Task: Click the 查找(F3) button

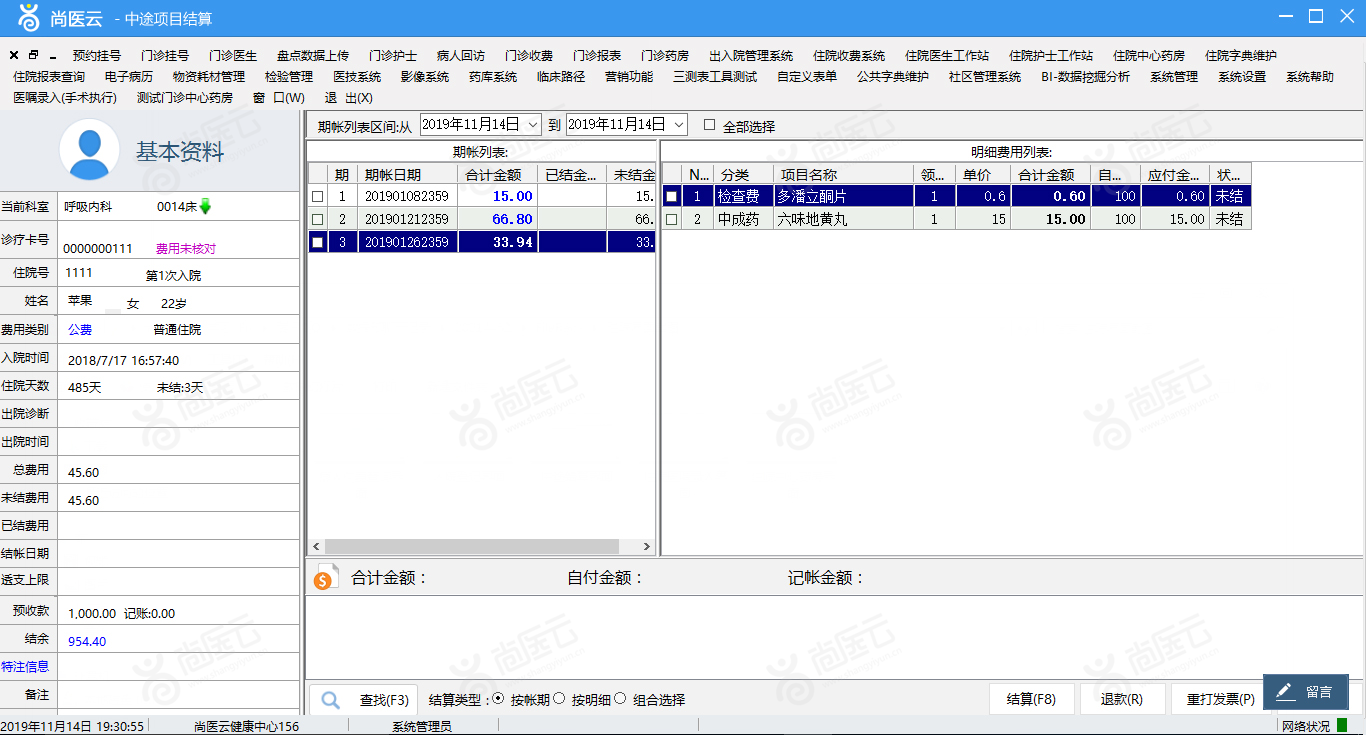Action: tap(364, 699)
